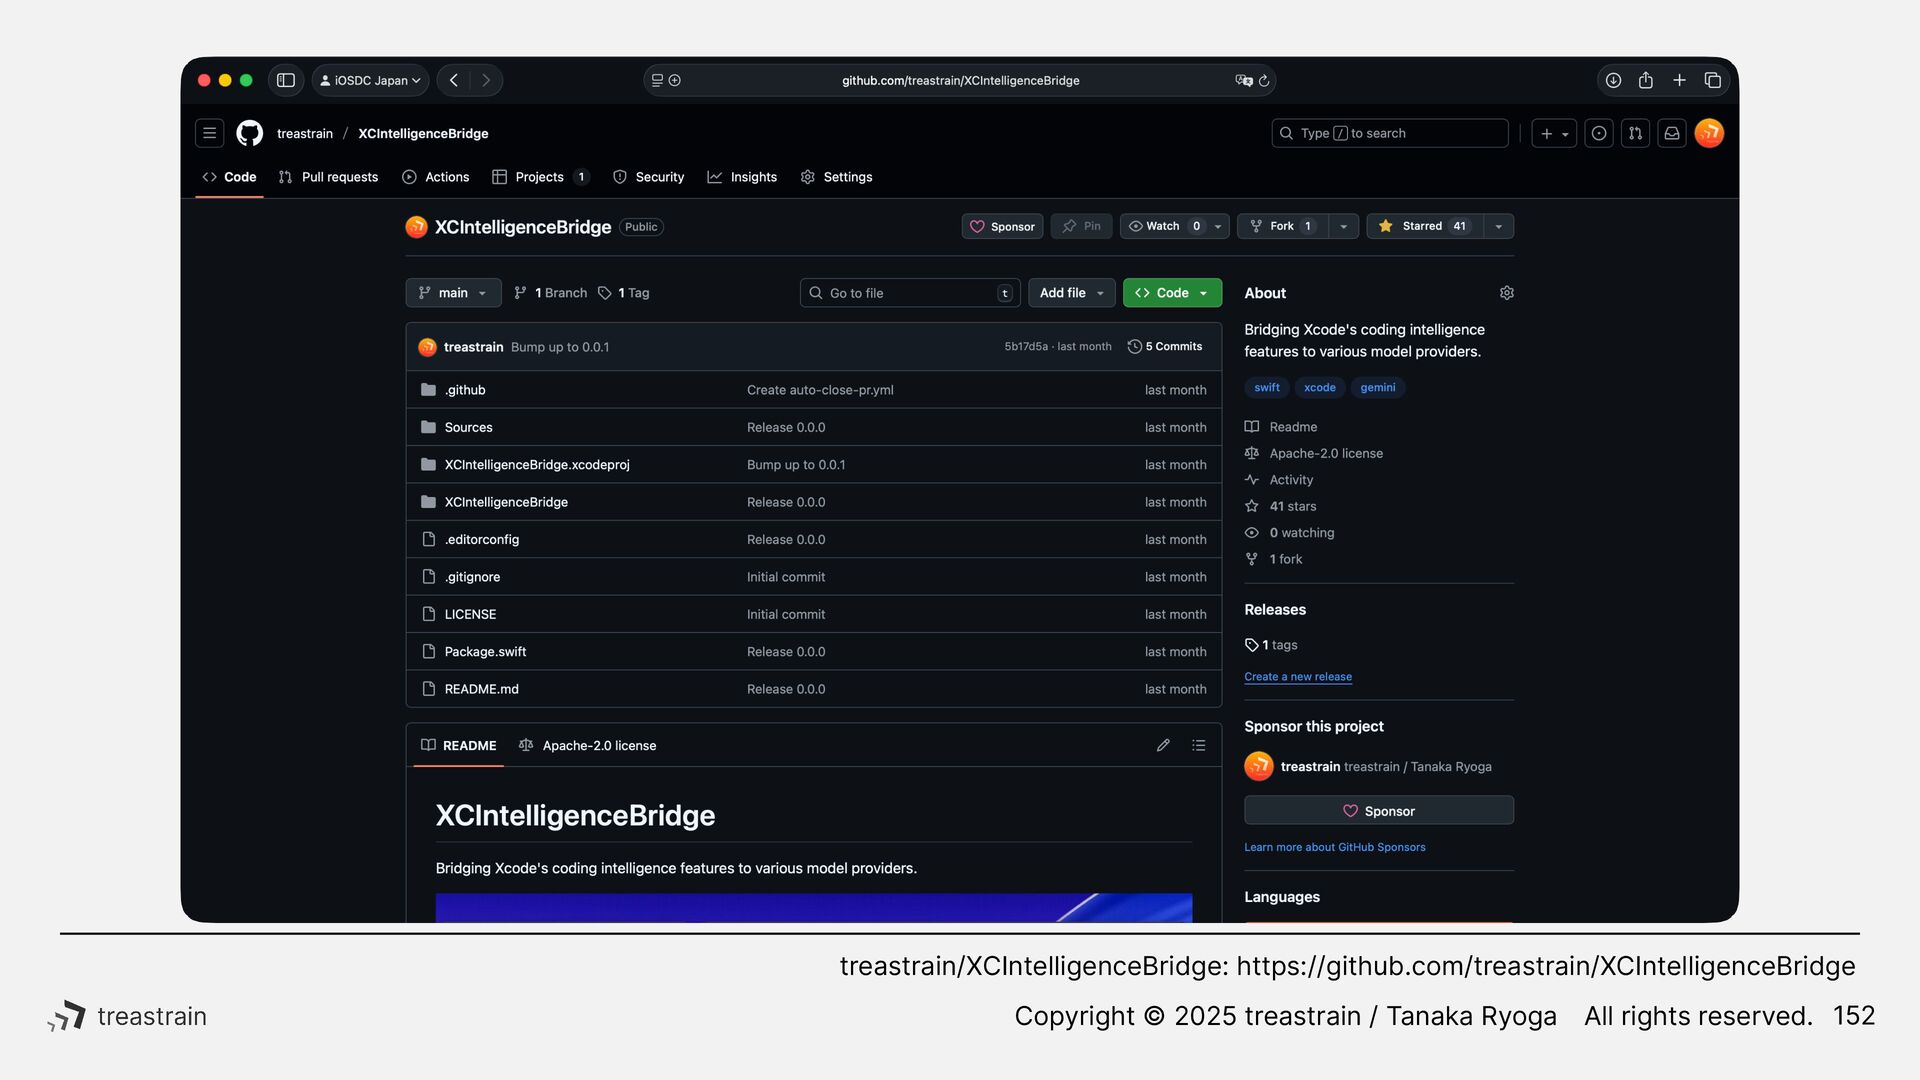Click the 1 Branch link
1920x1080 pixels.
click(550, 293)
